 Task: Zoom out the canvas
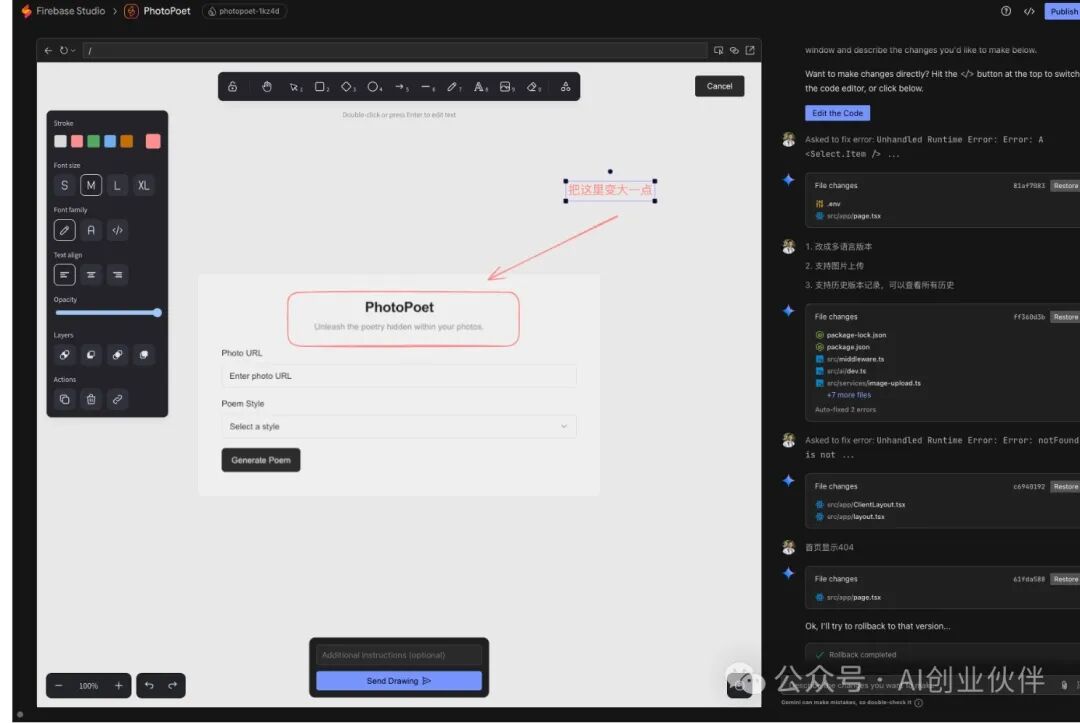[x=59, y=686]
